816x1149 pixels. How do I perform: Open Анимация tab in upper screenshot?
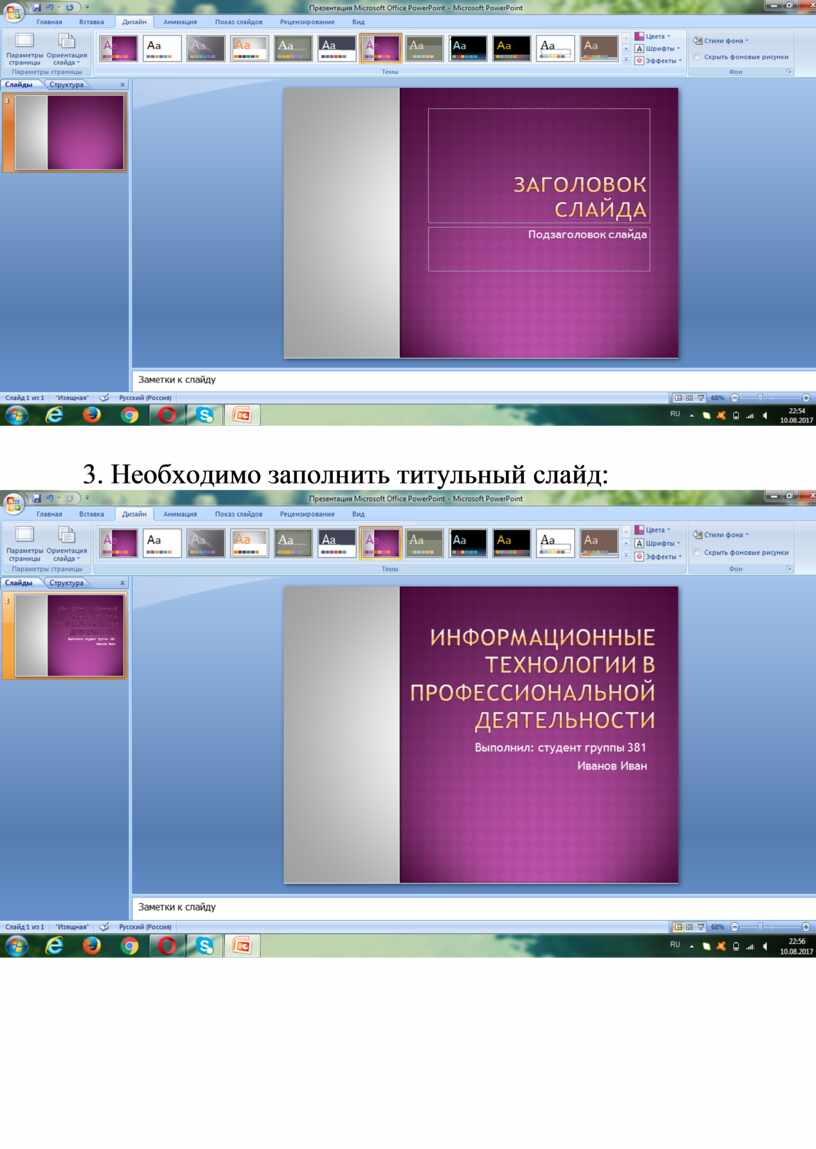coord(179,22)
